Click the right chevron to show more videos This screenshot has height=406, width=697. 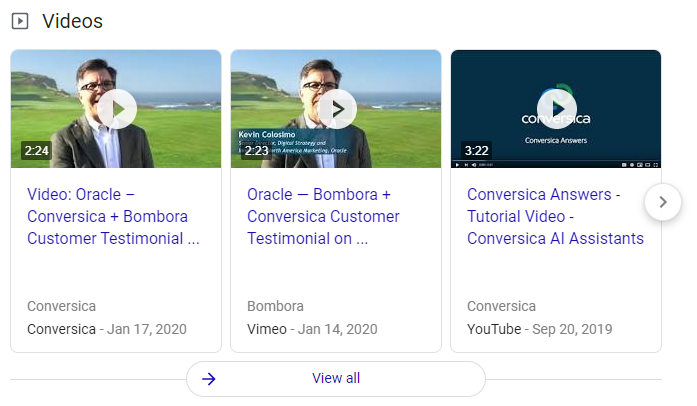pyautogui.click(x=662, y=202)
